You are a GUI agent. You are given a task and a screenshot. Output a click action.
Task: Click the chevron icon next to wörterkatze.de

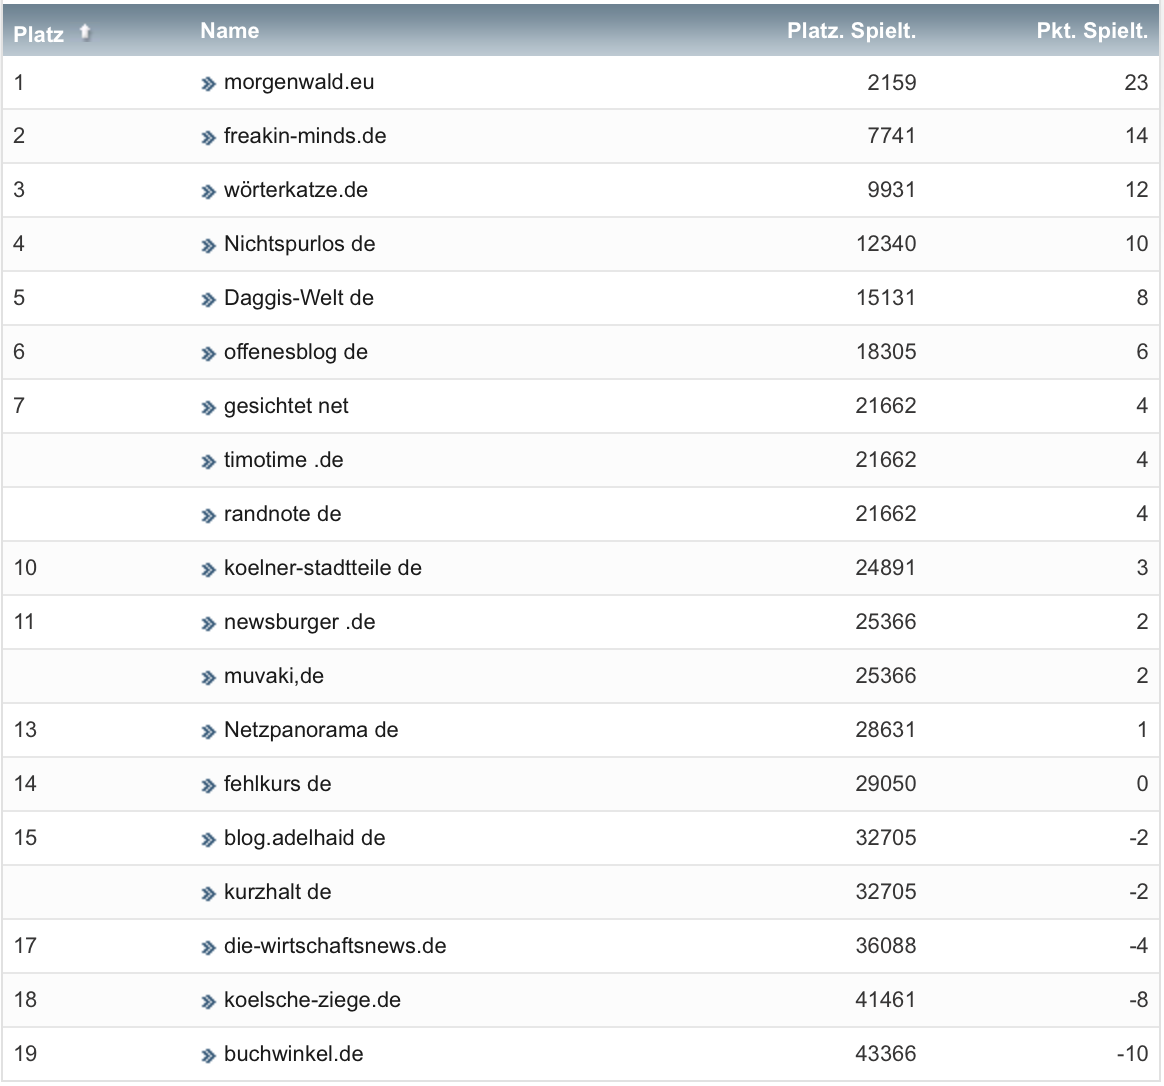tap(208, 192)
